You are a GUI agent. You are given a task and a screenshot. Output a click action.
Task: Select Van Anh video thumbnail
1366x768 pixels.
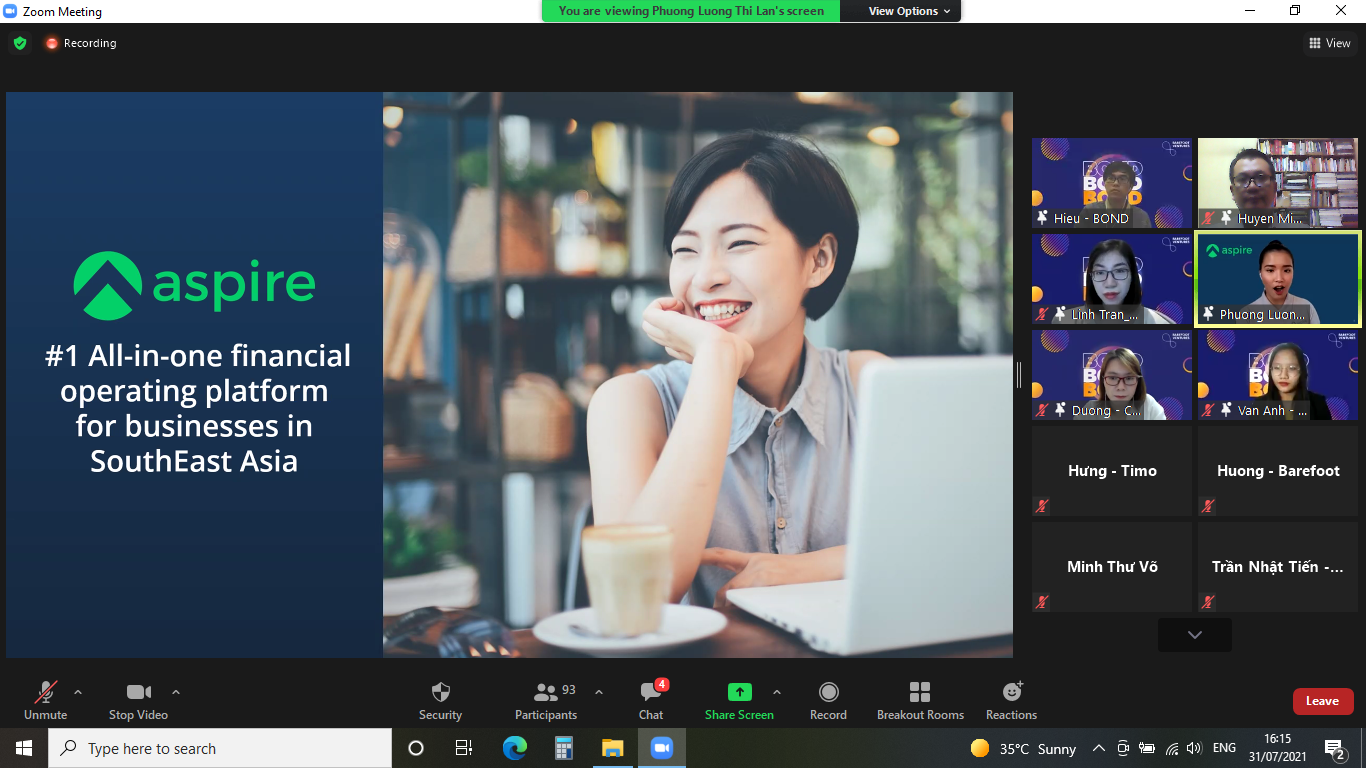[x=1278, y=375]
